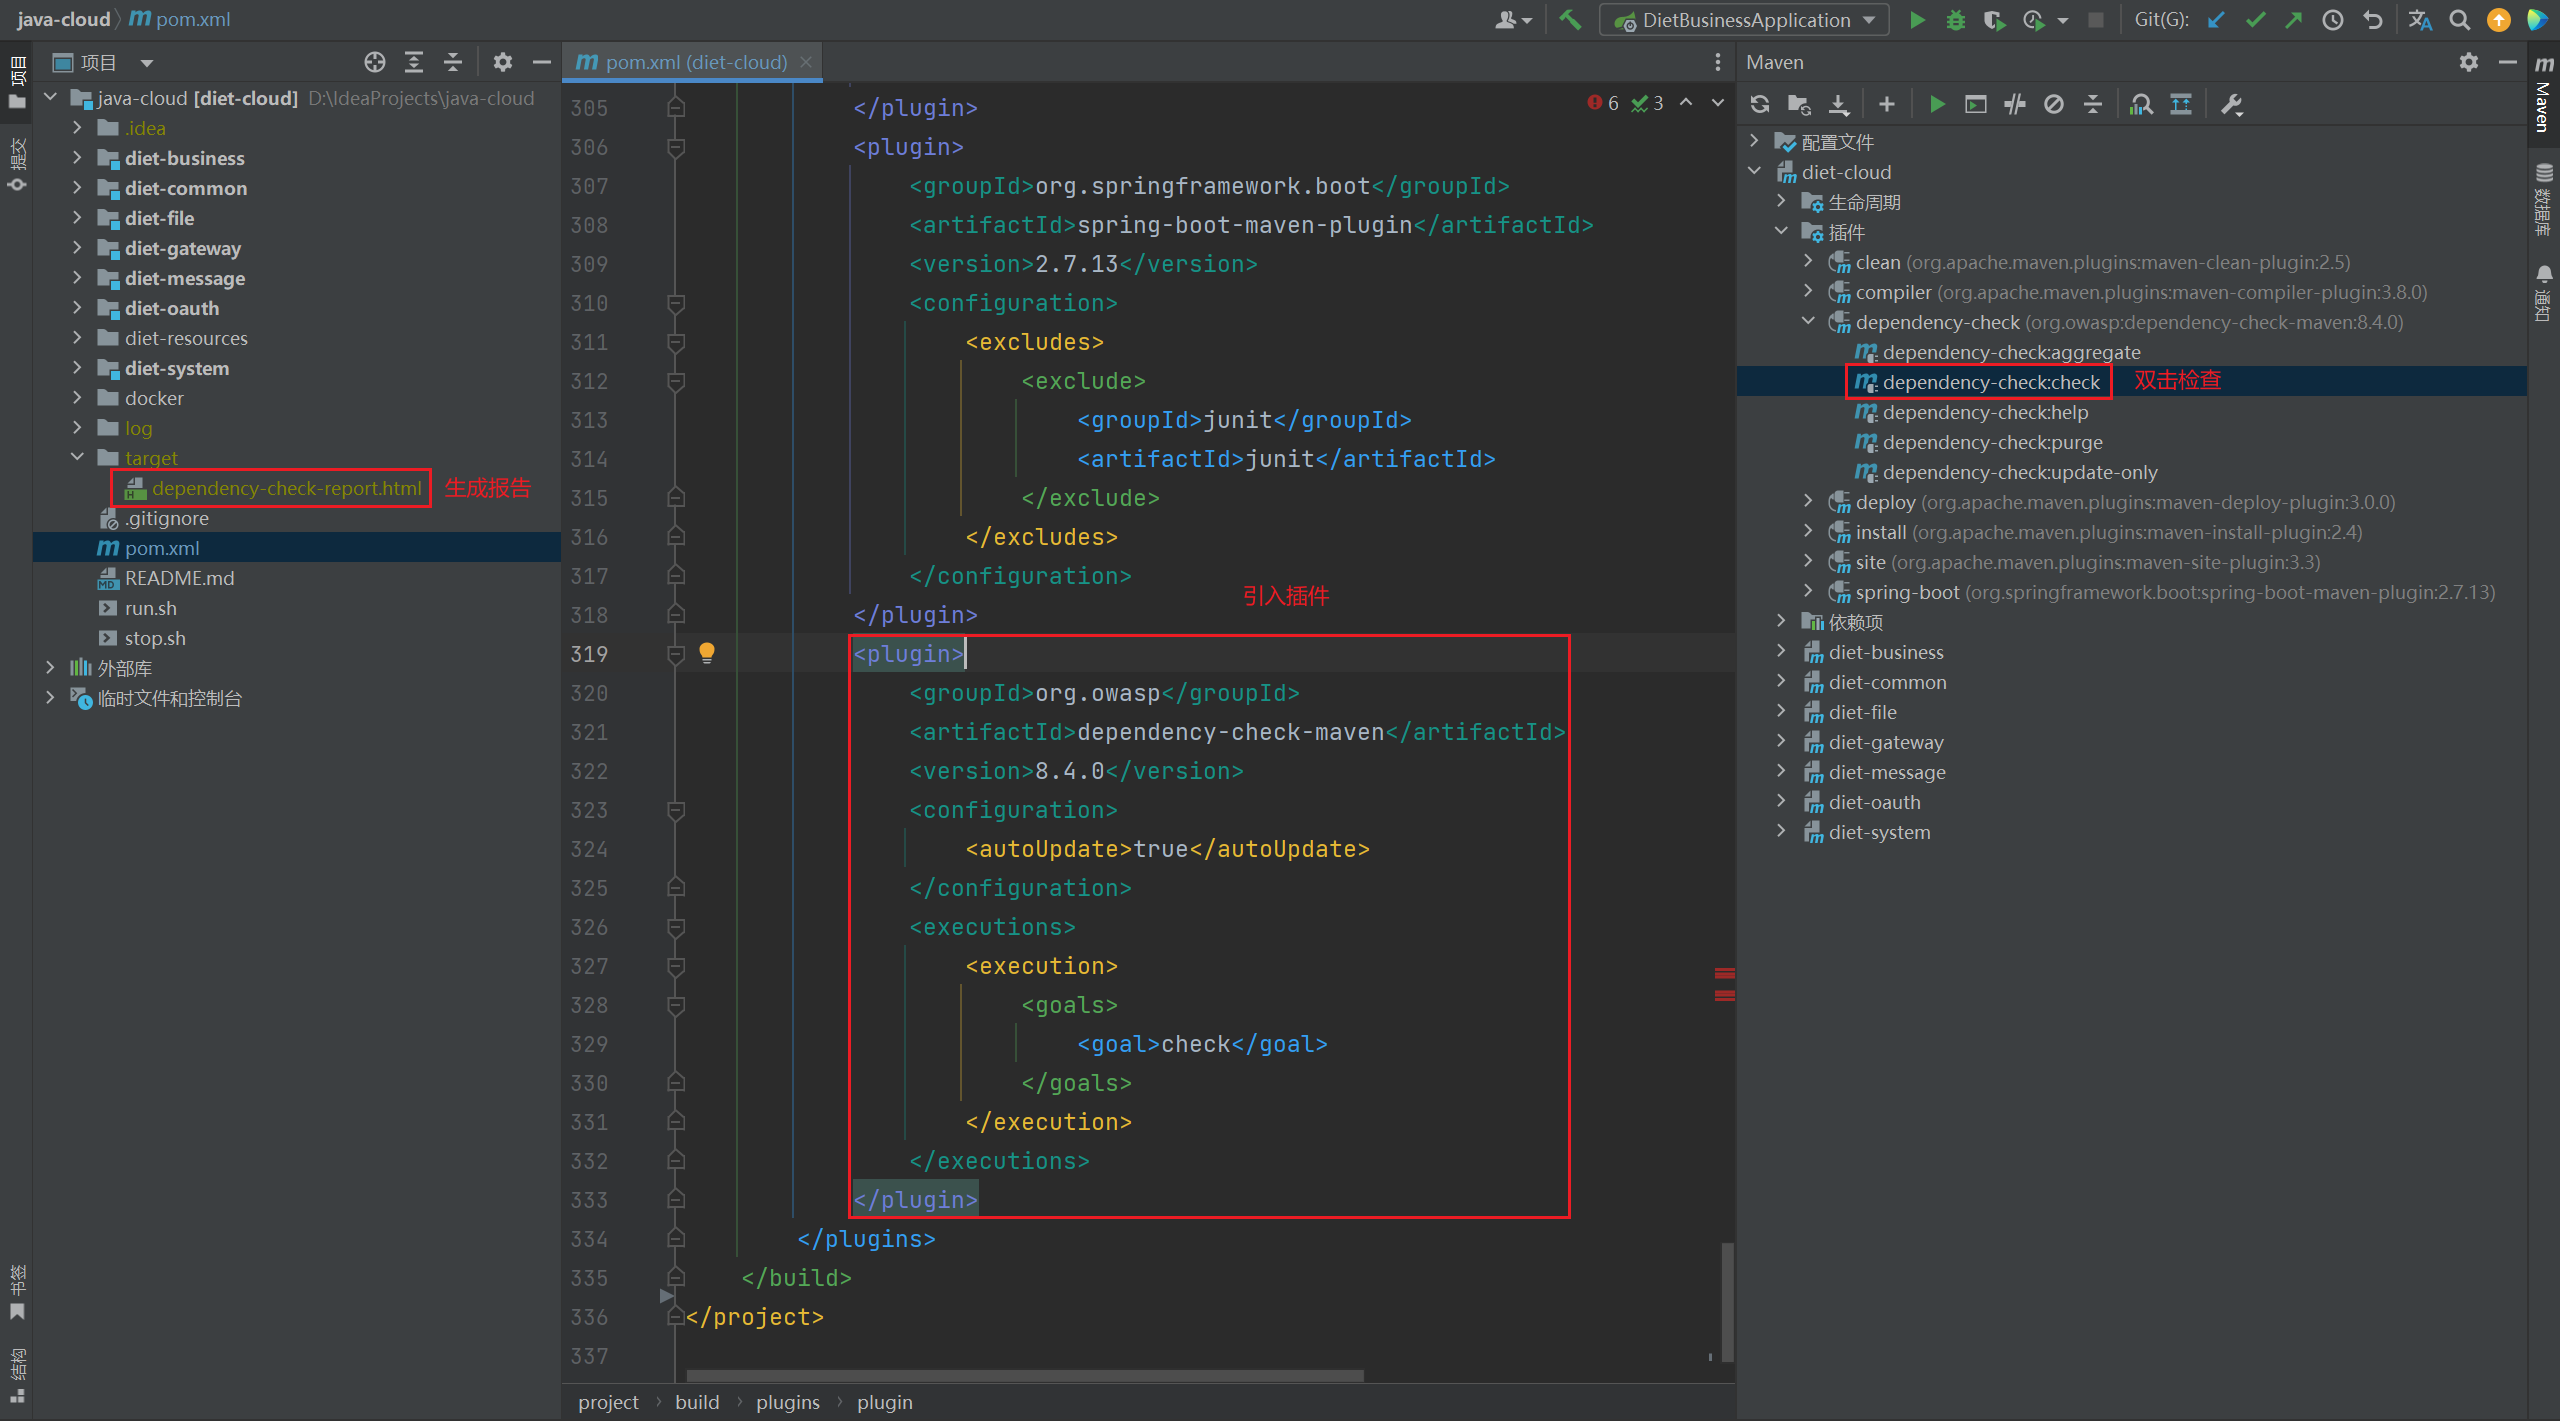Open Search Everywhere magnifier icon
The height and width of the screenshot is (1421, 2560).
coord(2459,20)
